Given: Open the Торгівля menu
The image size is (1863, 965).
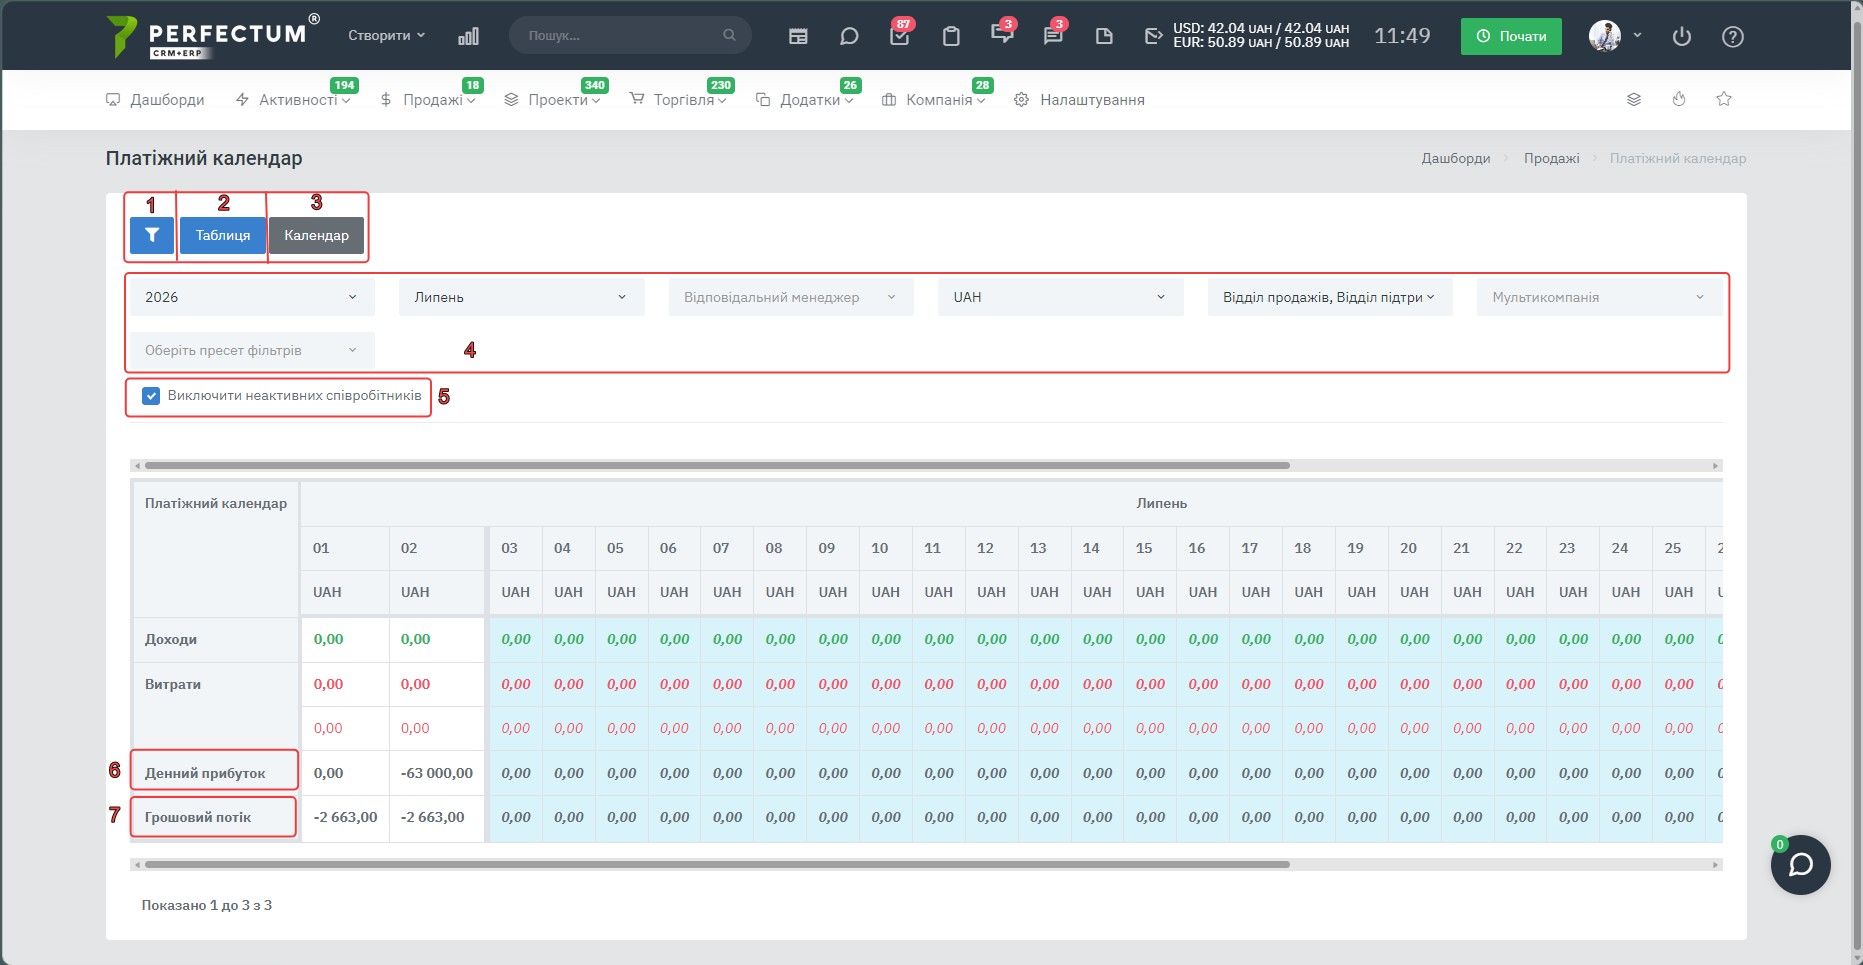Looking at the screenshot, I should point(678,100).
